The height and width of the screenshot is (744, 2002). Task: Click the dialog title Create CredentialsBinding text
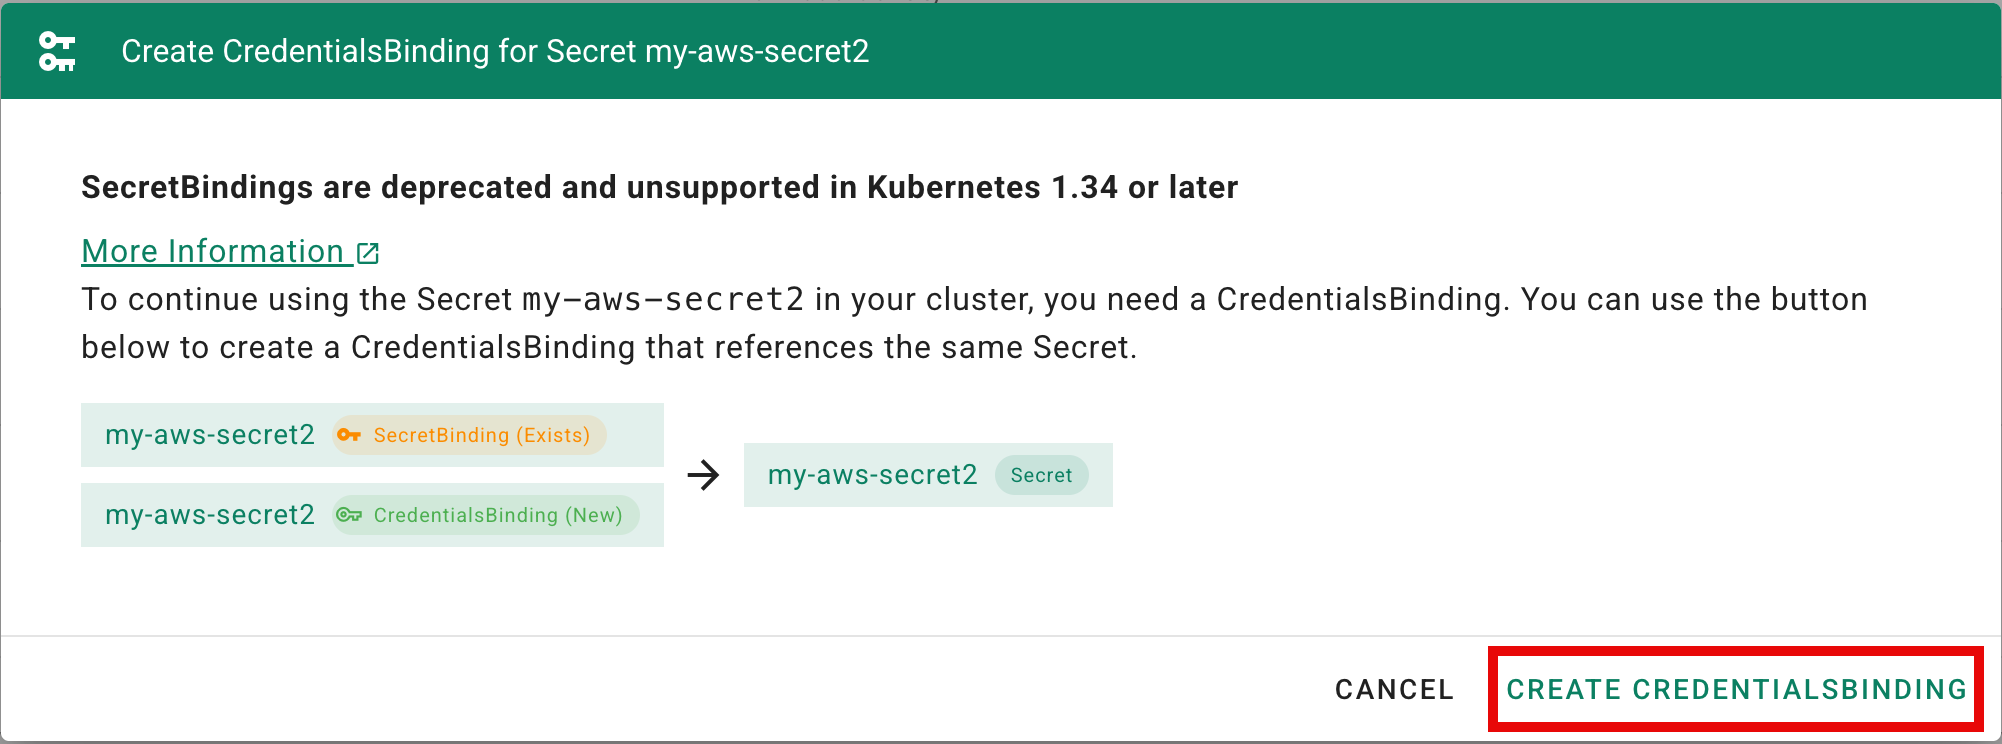point(495,51)
